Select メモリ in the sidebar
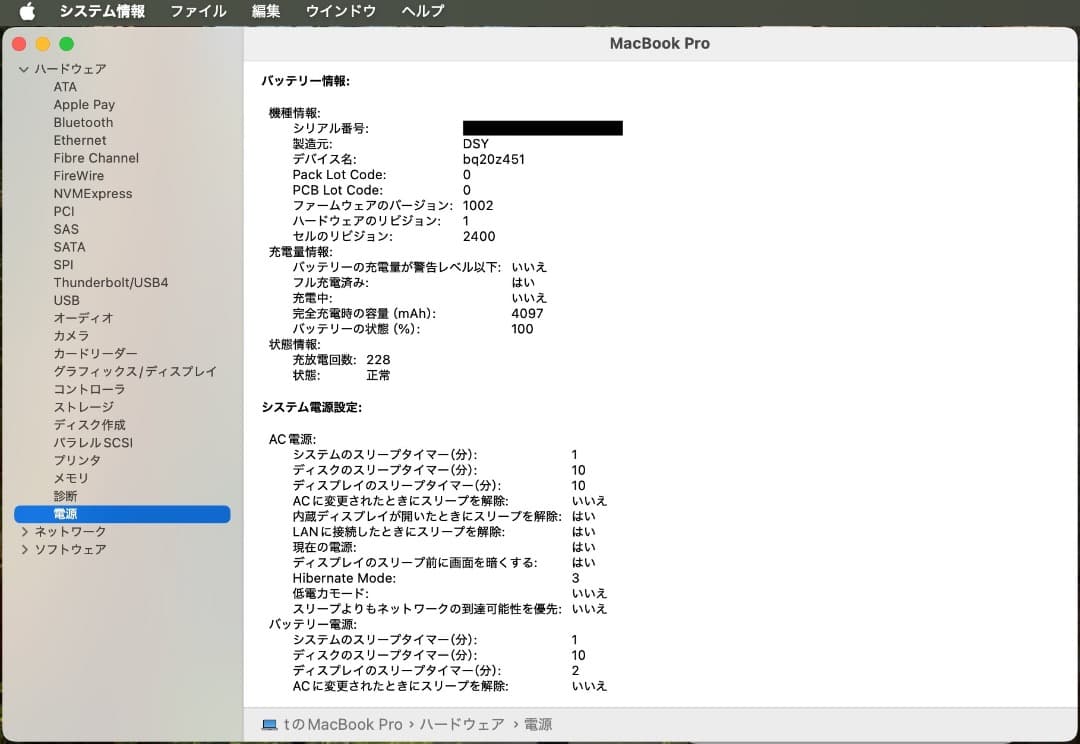 tap(71, 478)
